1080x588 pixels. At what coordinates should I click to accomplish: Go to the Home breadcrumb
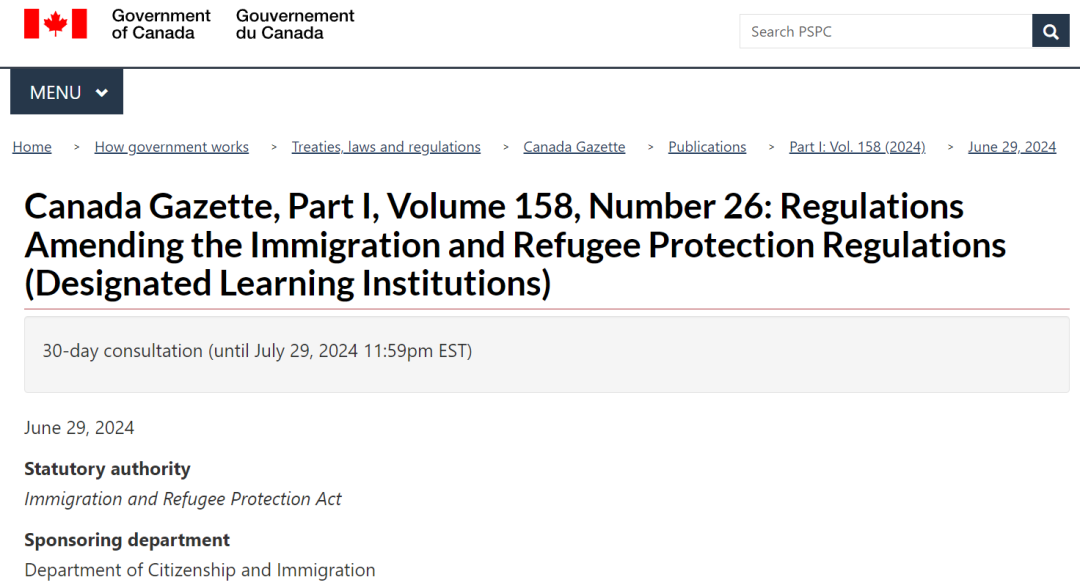[32, 147]
